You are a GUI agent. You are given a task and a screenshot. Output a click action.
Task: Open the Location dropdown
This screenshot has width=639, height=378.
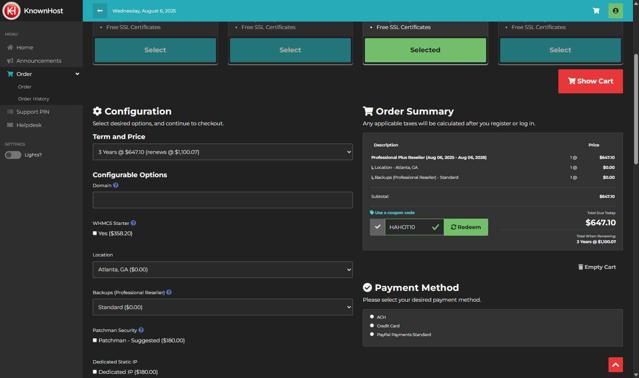(223, 270)
